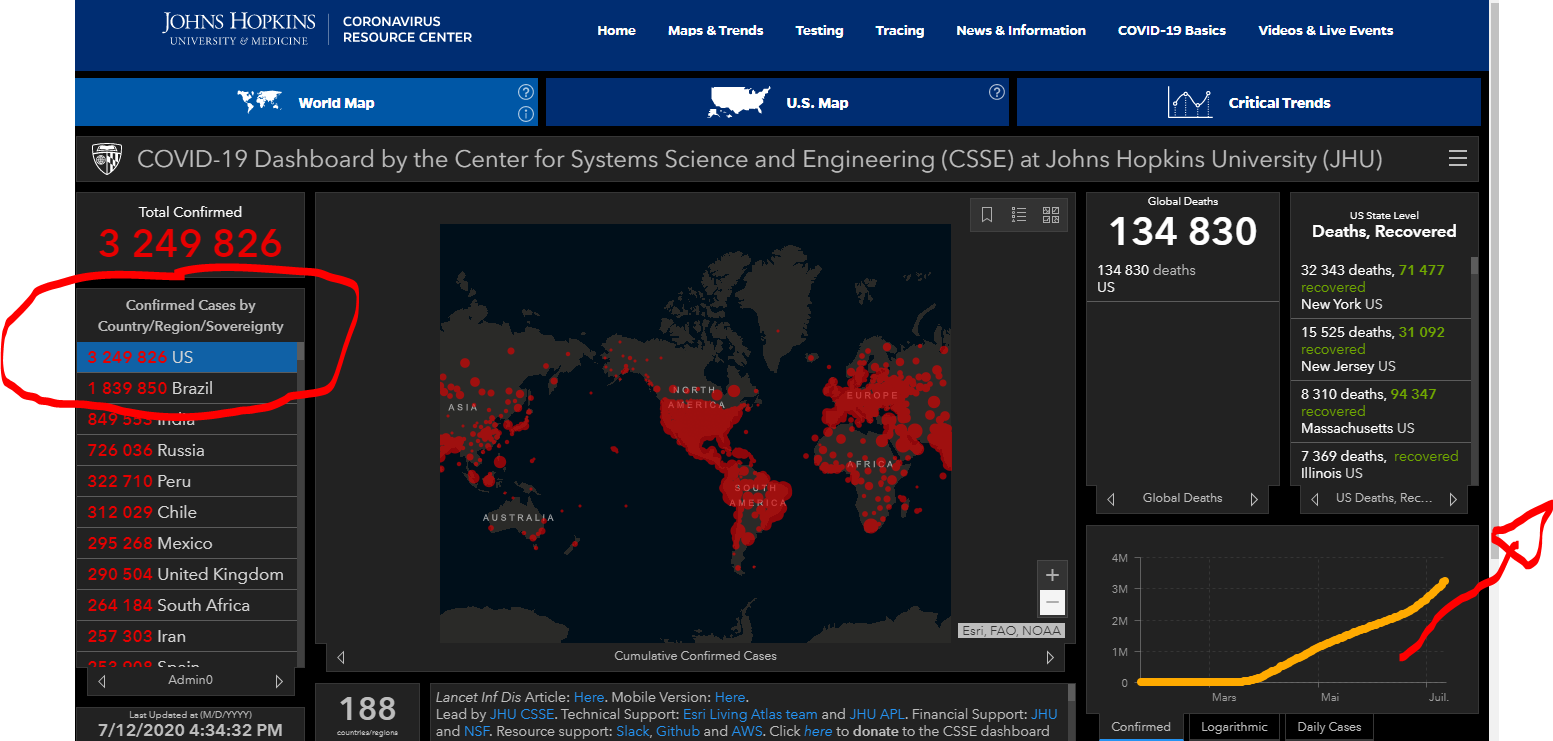Switch to the World Map tab
Viewport: 1553px width, 741px height.
click(x=306, y=102)
